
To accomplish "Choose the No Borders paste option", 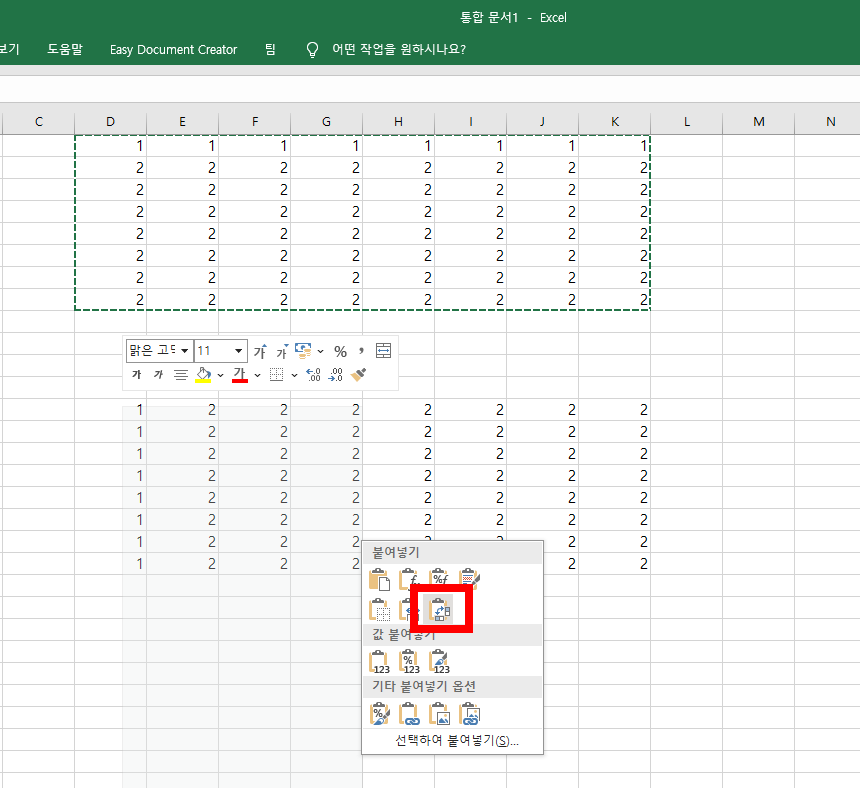I will pos(380,610).
